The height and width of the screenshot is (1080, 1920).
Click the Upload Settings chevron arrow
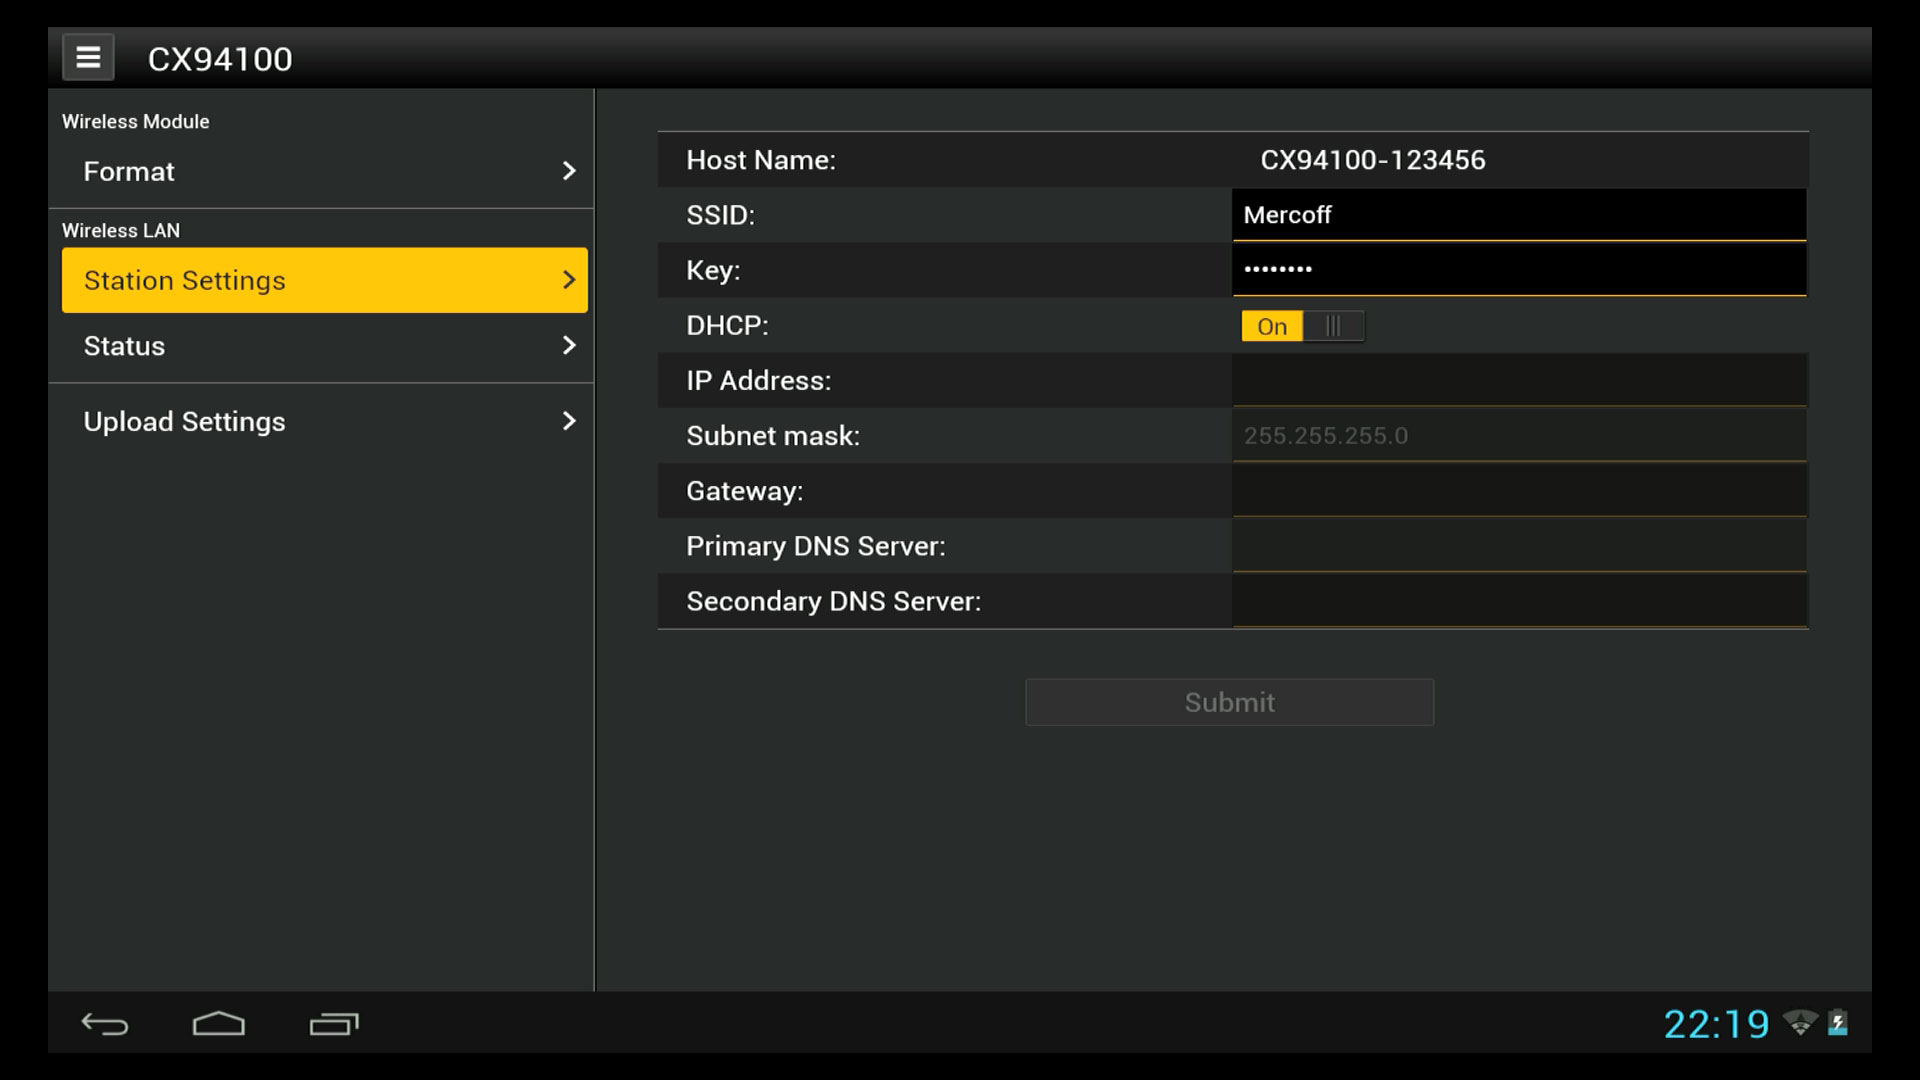(568, 421)
